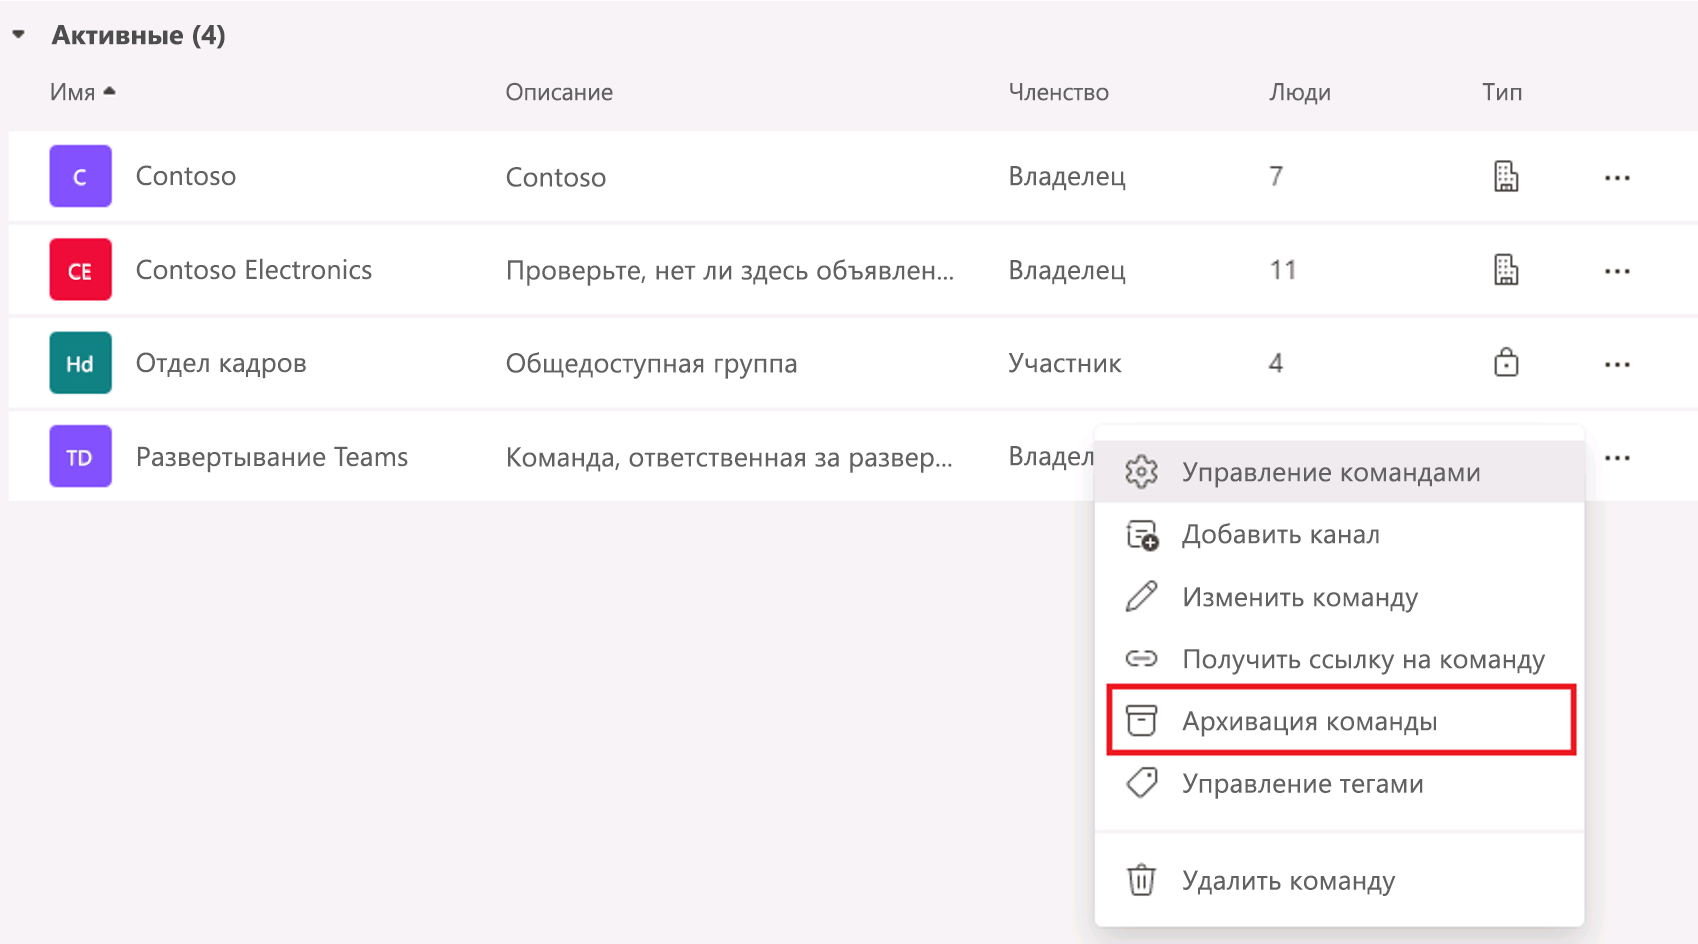Click Участник membership cell
This screenshot has width=1698, height=944.
click(x=1065, y=363)
